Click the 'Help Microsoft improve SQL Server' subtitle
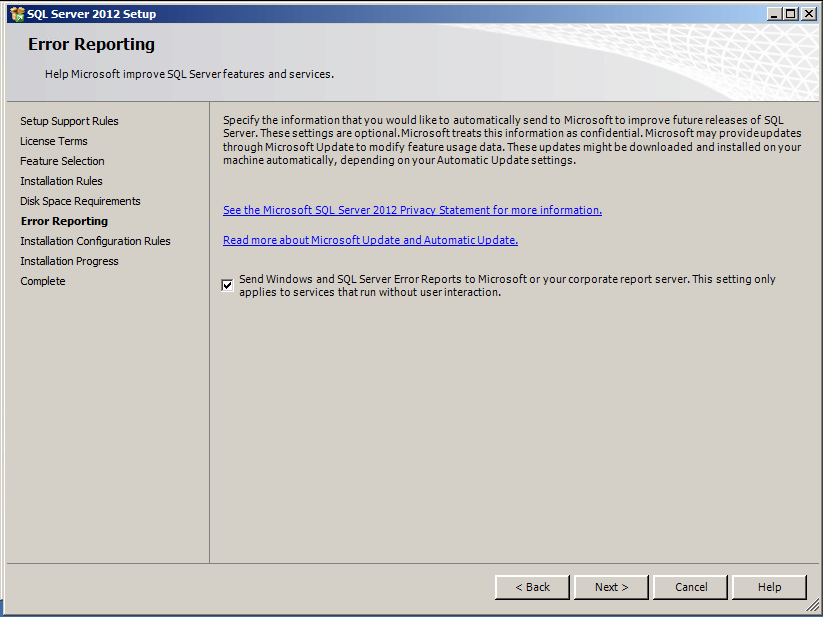This screenshot has height=617, width=823. [189, 74]
